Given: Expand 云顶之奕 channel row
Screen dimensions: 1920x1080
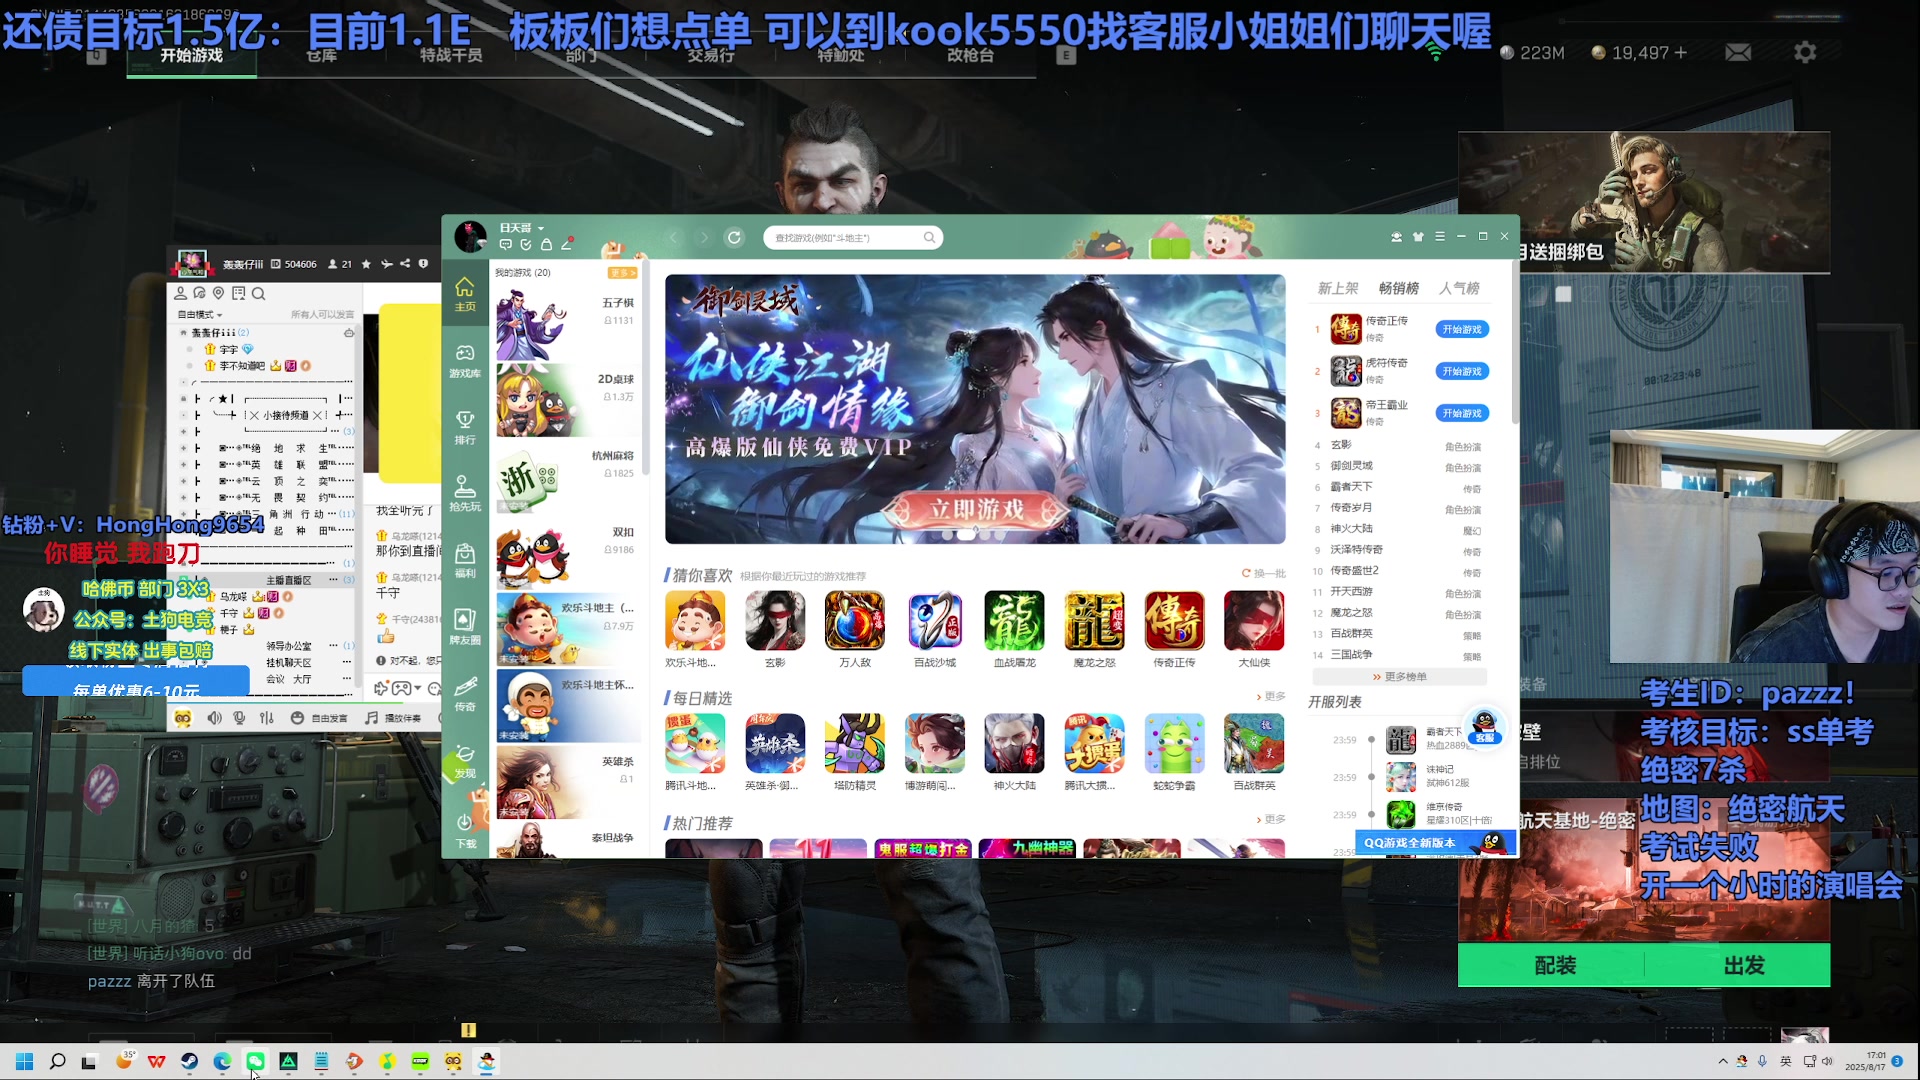Looking at the screenshot, I should point(183,481).
